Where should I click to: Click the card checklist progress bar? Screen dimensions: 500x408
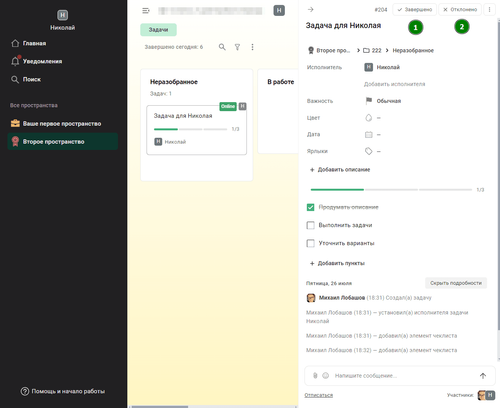click(190, 129)
